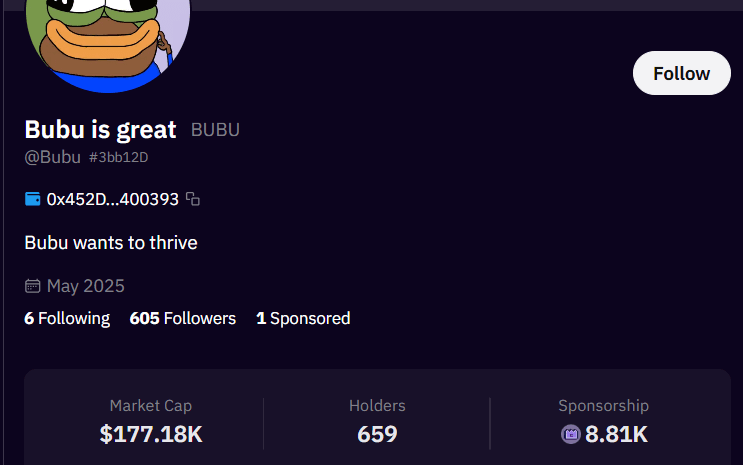743x465 pixels.
Task: Click the Follow button
Action: coord(682,73)
